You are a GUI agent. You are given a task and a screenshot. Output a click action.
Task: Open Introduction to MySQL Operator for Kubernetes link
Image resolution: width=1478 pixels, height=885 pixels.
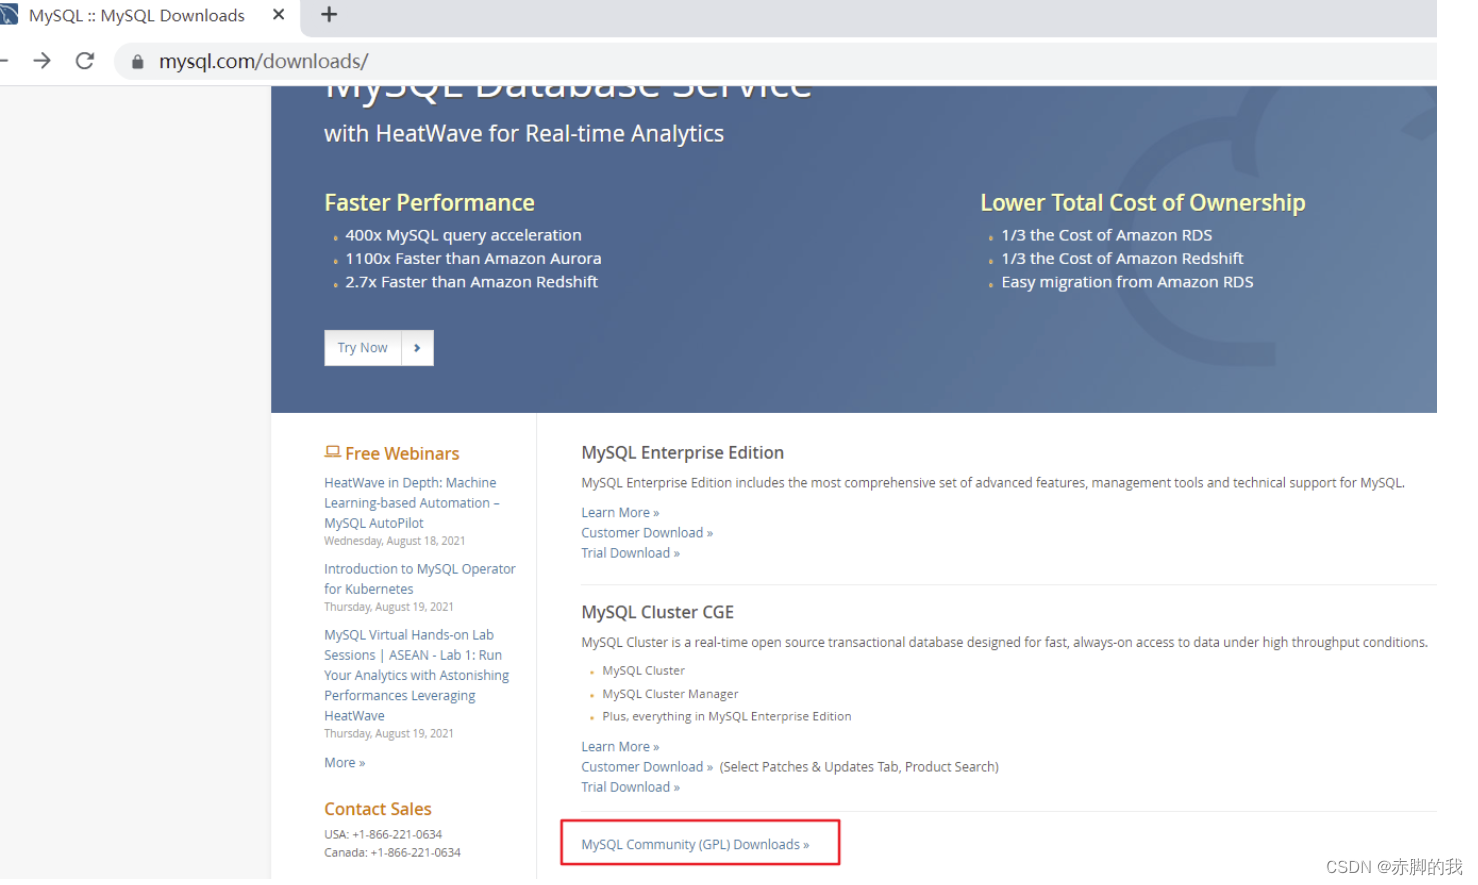(x=420, y=579)
